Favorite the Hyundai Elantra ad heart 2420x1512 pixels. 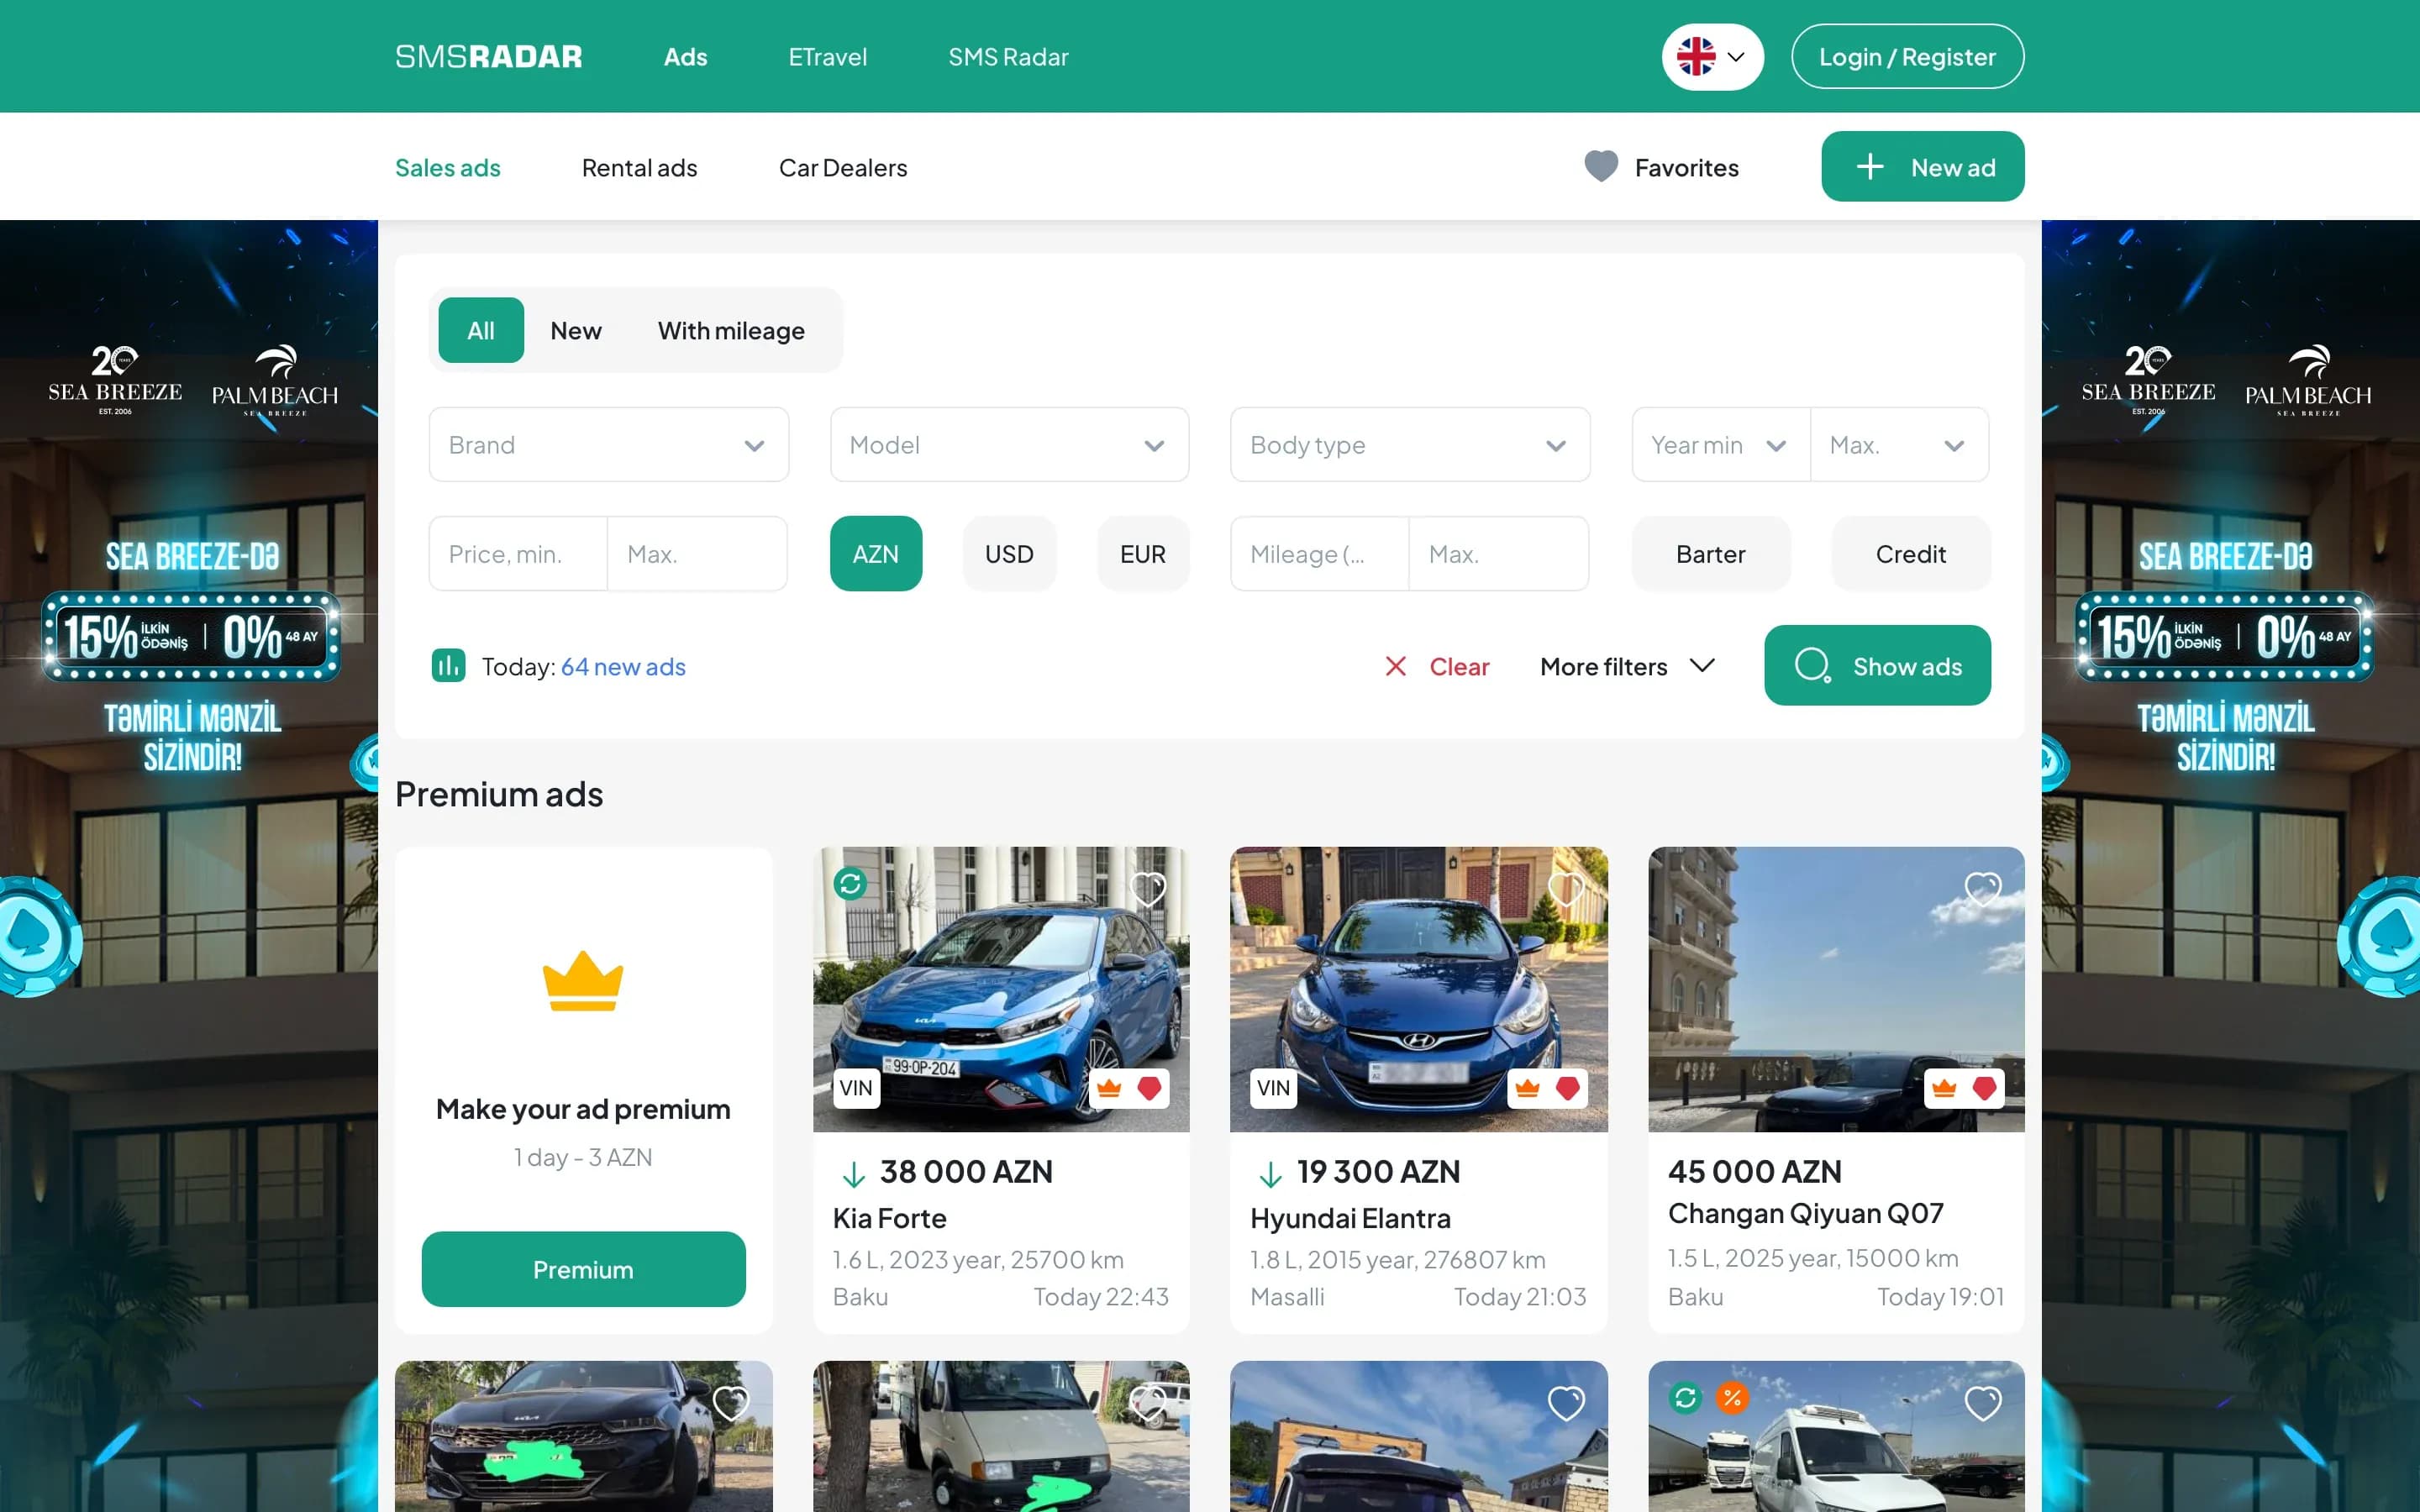1566,888
